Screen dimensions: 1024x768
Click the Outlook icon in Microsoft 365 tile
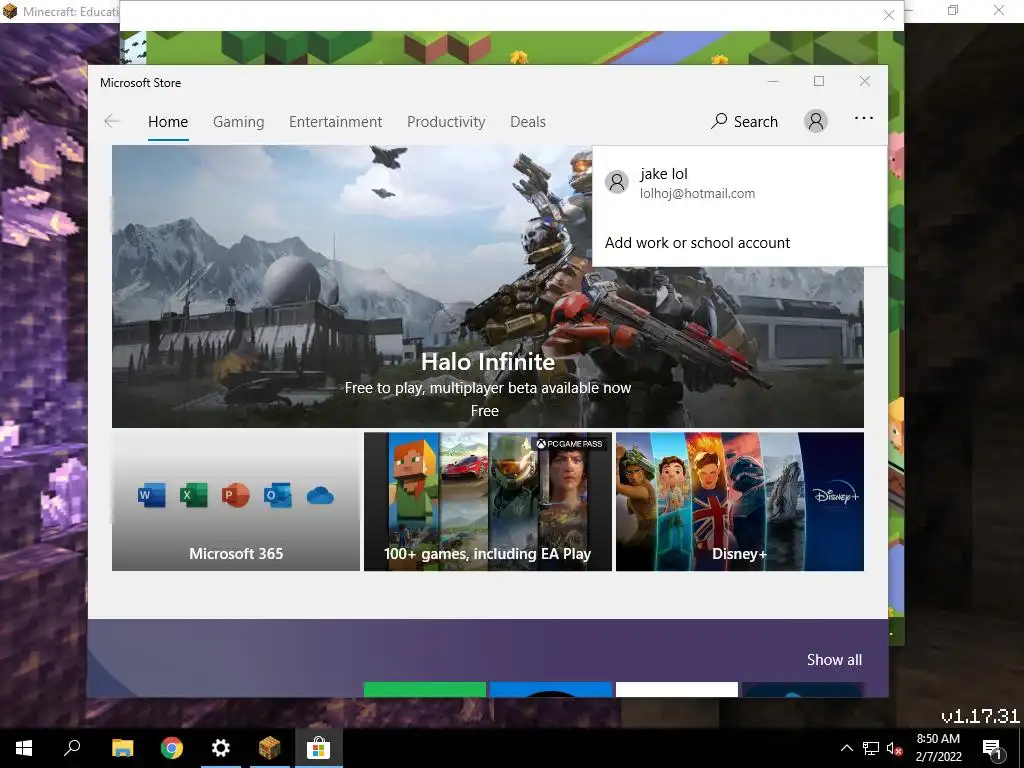click(278, 495)
